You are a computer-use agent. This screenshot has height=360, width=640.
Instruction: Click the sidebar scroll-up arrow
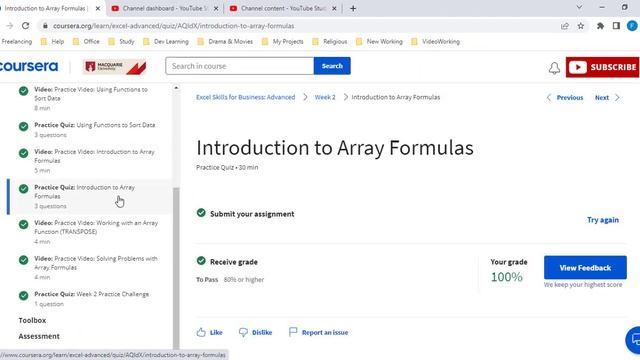point(176,88)
